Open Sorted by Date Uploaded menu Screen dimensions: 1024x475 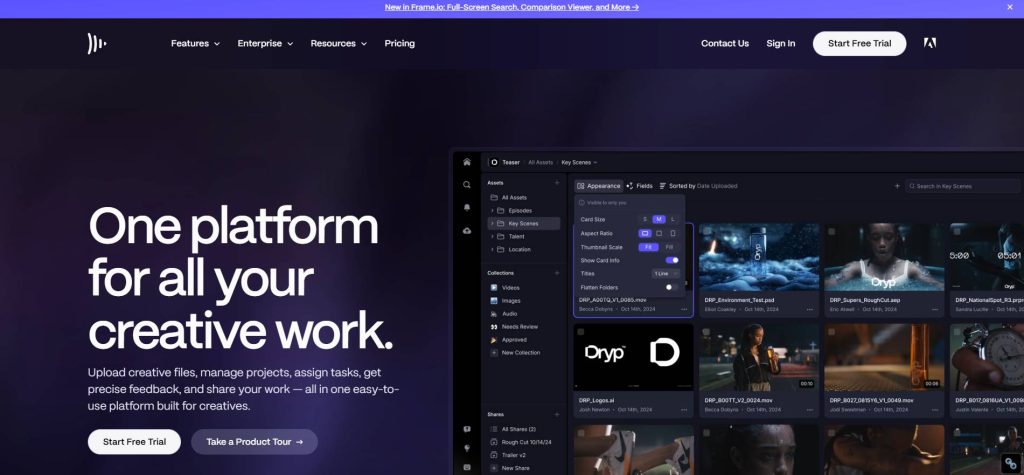698,186
